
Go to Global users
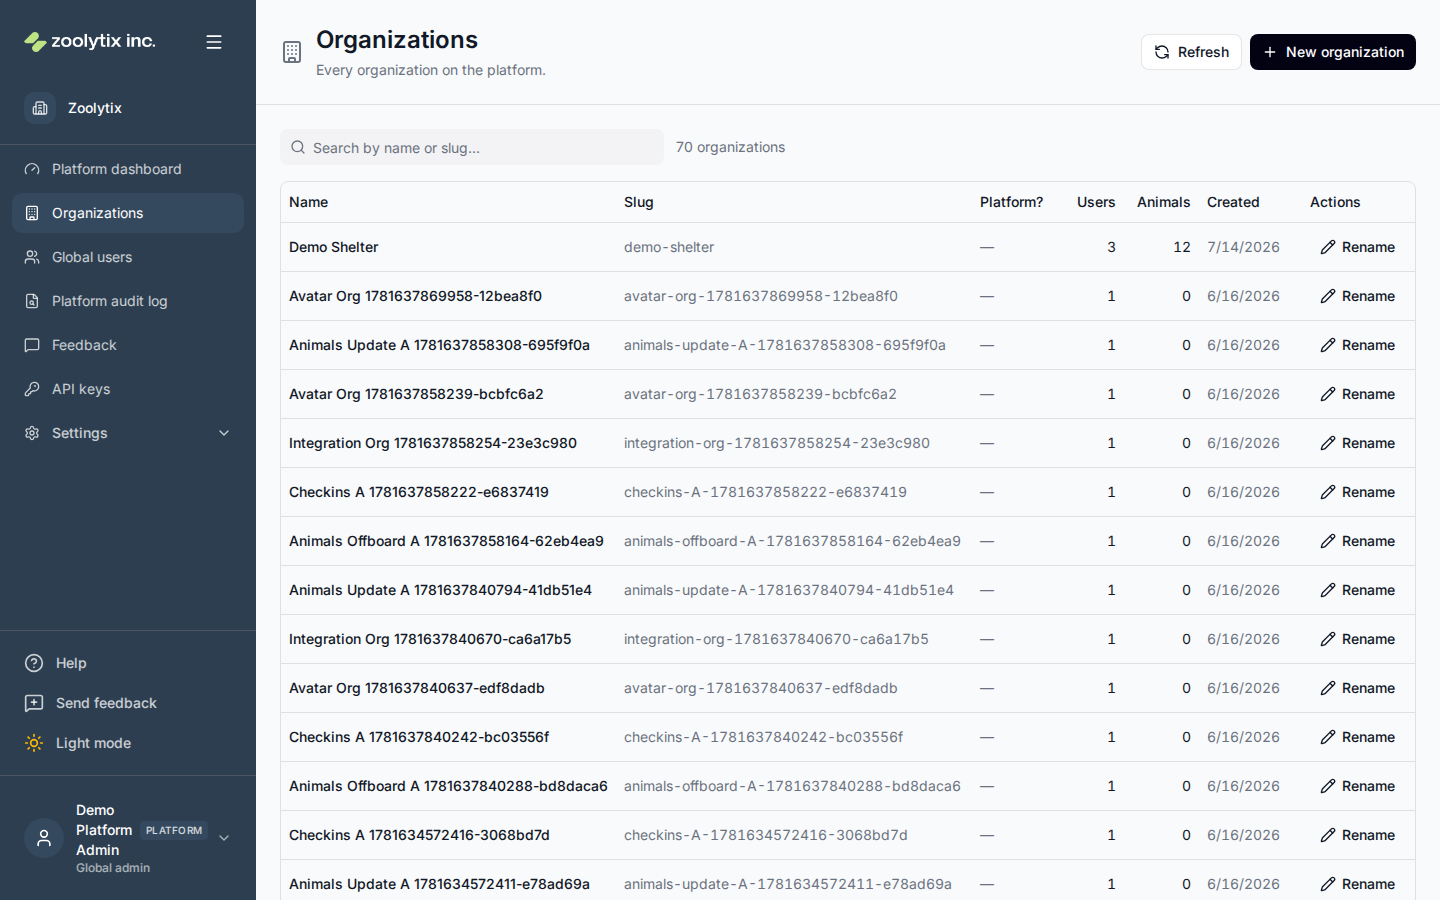coord(128,257)
